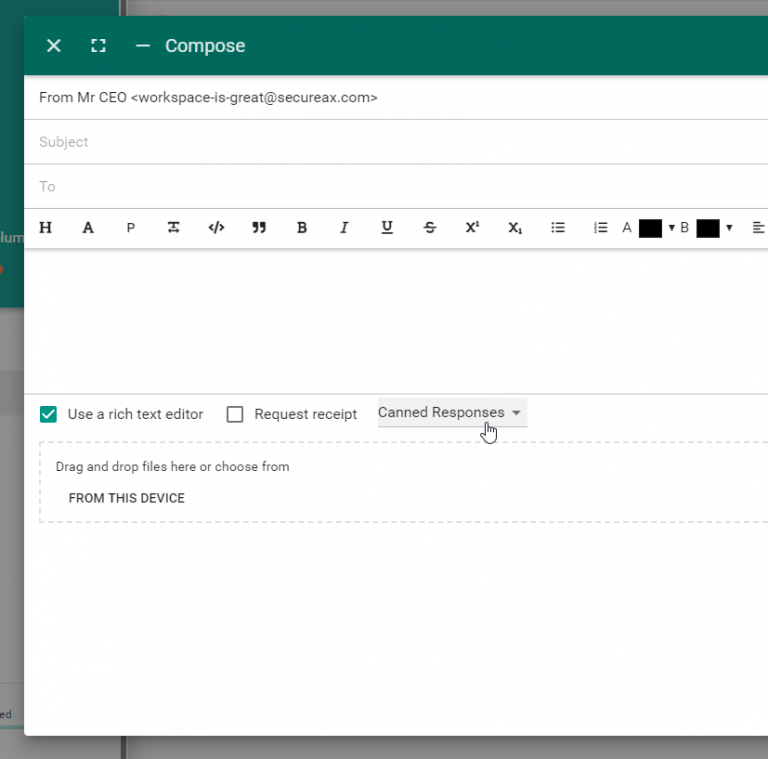Click the black text color swatch
Viewport: 768px width, 759px height.
[650, 228]
